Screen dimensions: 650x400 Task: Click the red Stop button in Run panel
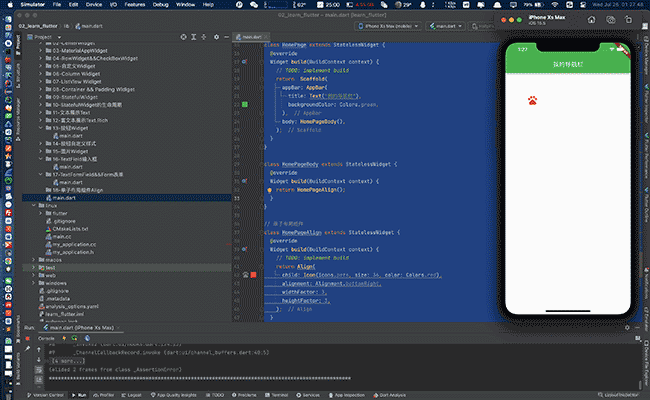(28, 338)
